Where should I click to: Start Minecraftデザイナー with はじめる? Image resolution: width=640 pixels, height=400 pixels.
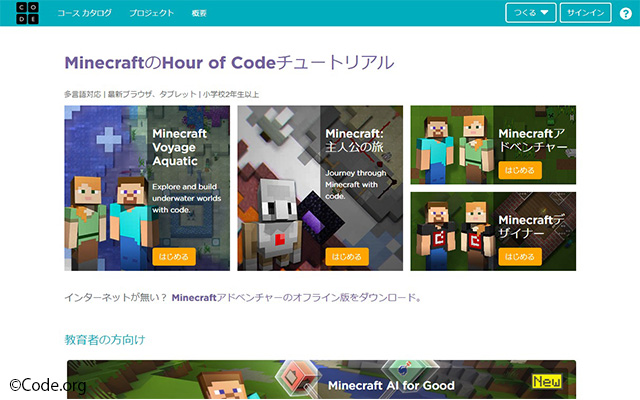point(520,257)
